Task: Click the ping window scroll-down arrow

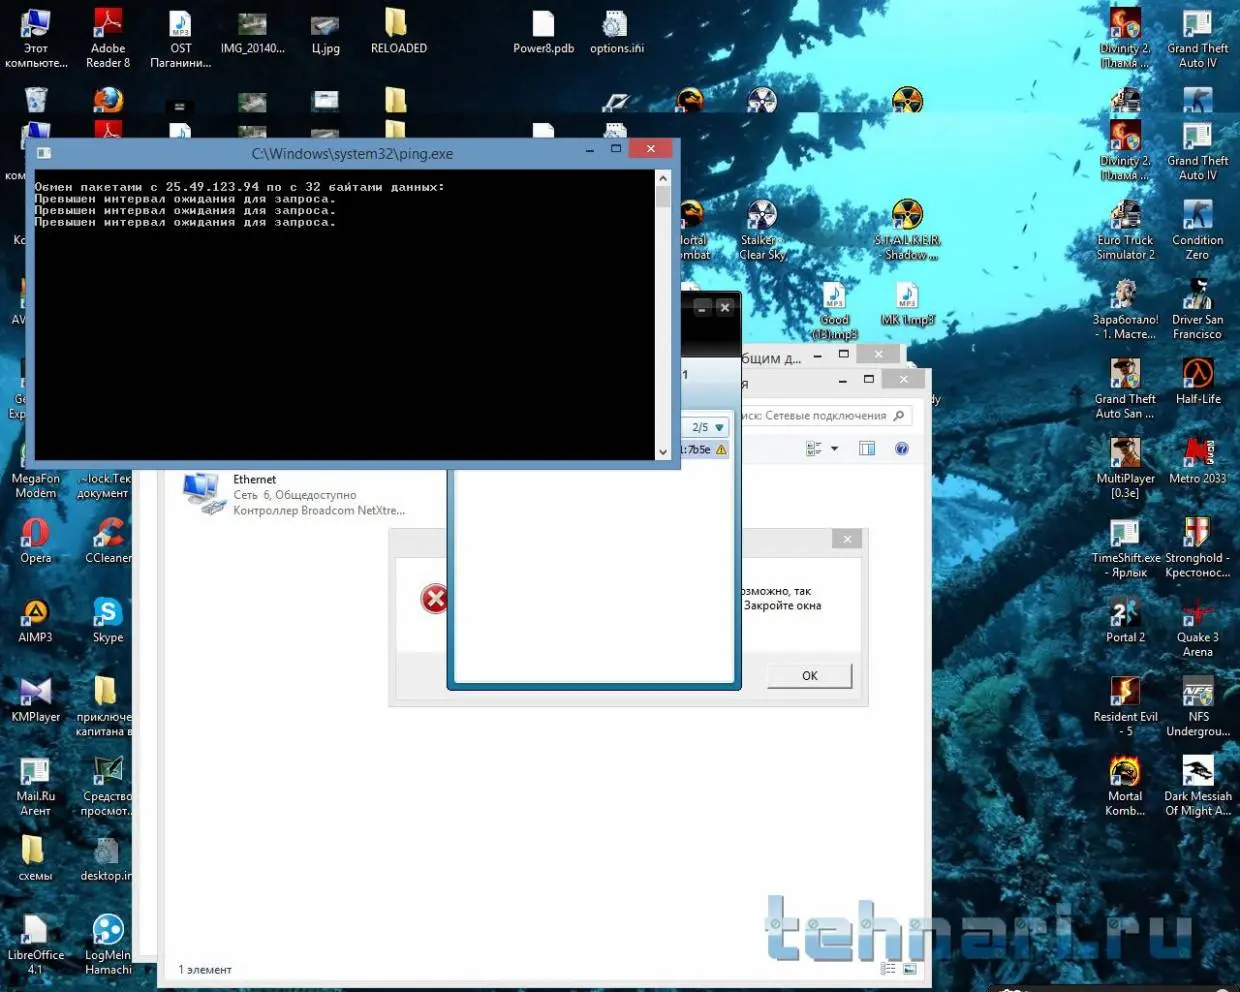Action: (662, 452)
